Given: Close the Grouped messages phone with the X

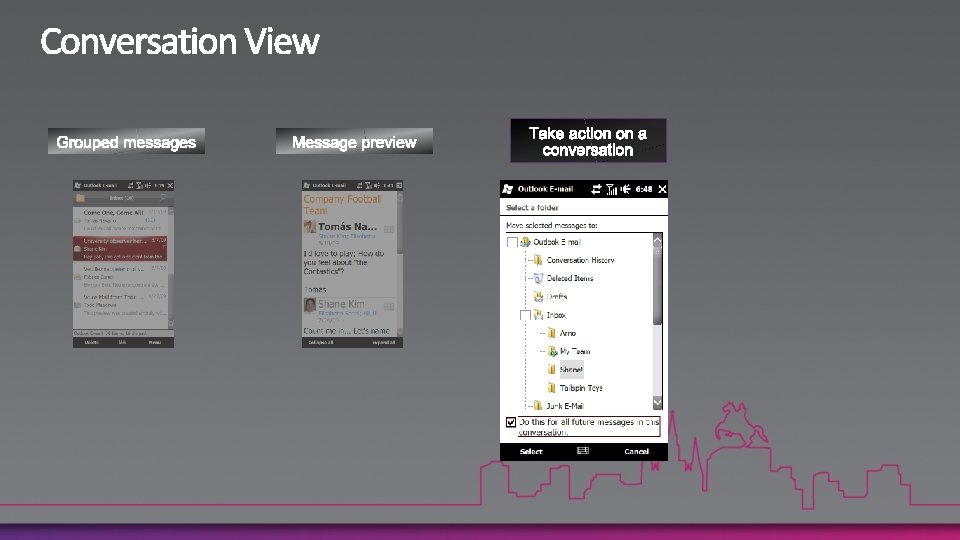Looking at the screenshot, I should pos(170,186).
